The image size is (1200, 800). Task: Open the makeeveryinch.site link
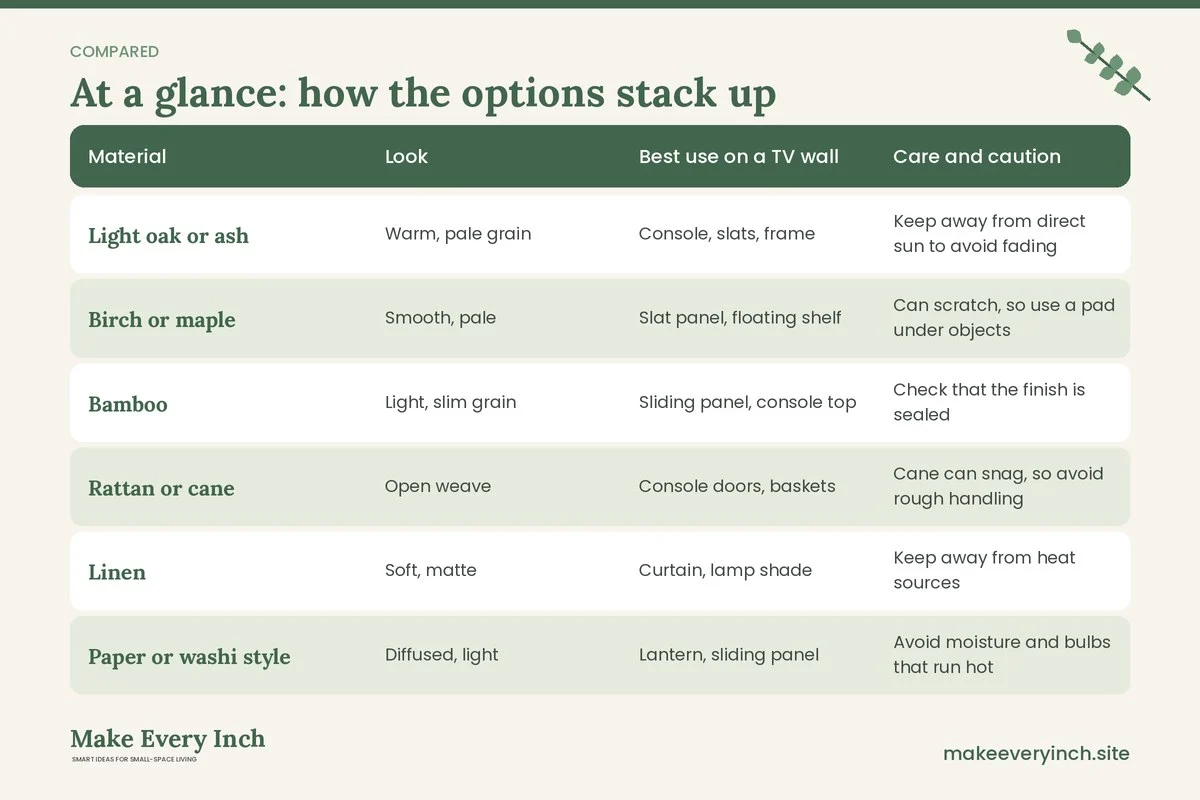pos(1036,753)
